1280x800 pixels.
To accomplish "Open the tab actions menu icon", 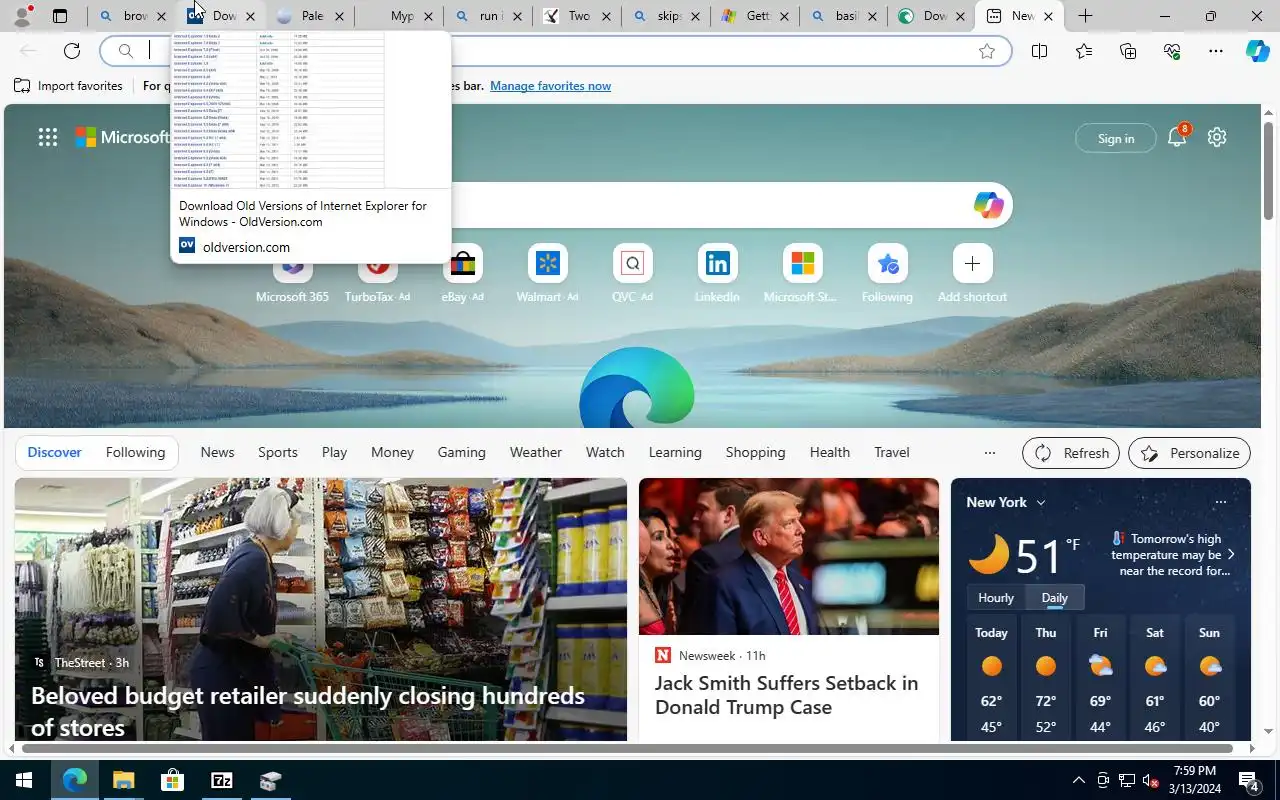I will click(60, 16).
